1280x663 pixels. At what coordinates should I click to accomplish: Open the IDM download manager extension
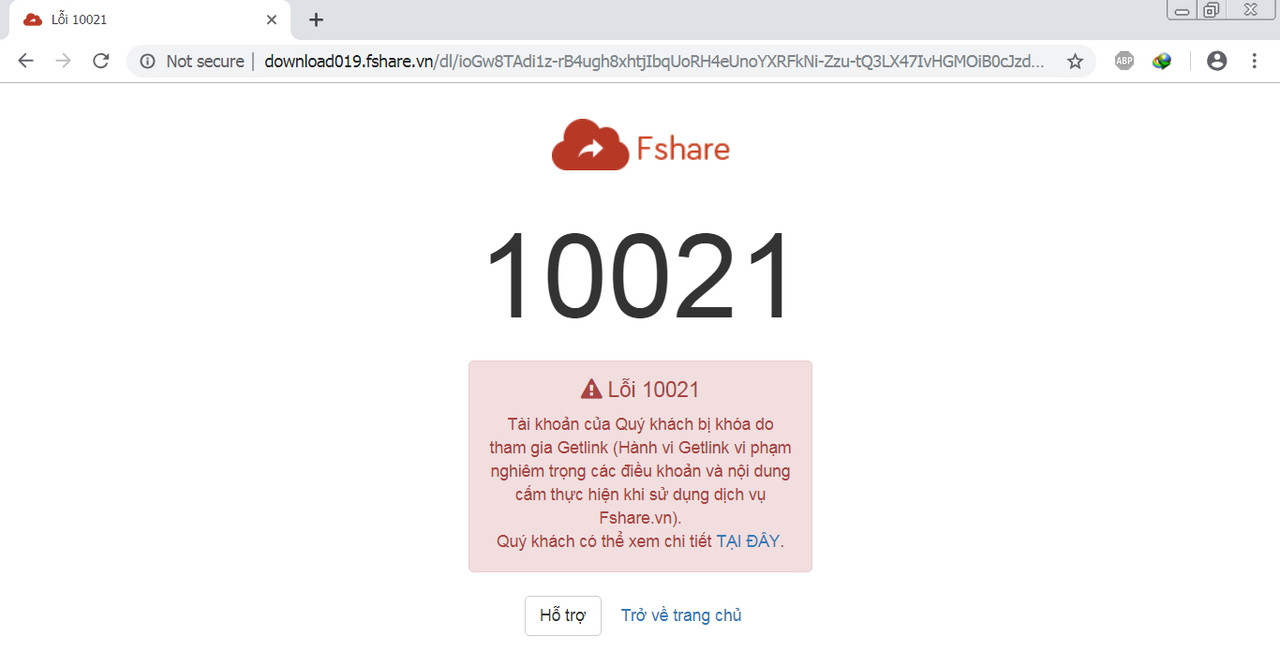coord(1161,61)
